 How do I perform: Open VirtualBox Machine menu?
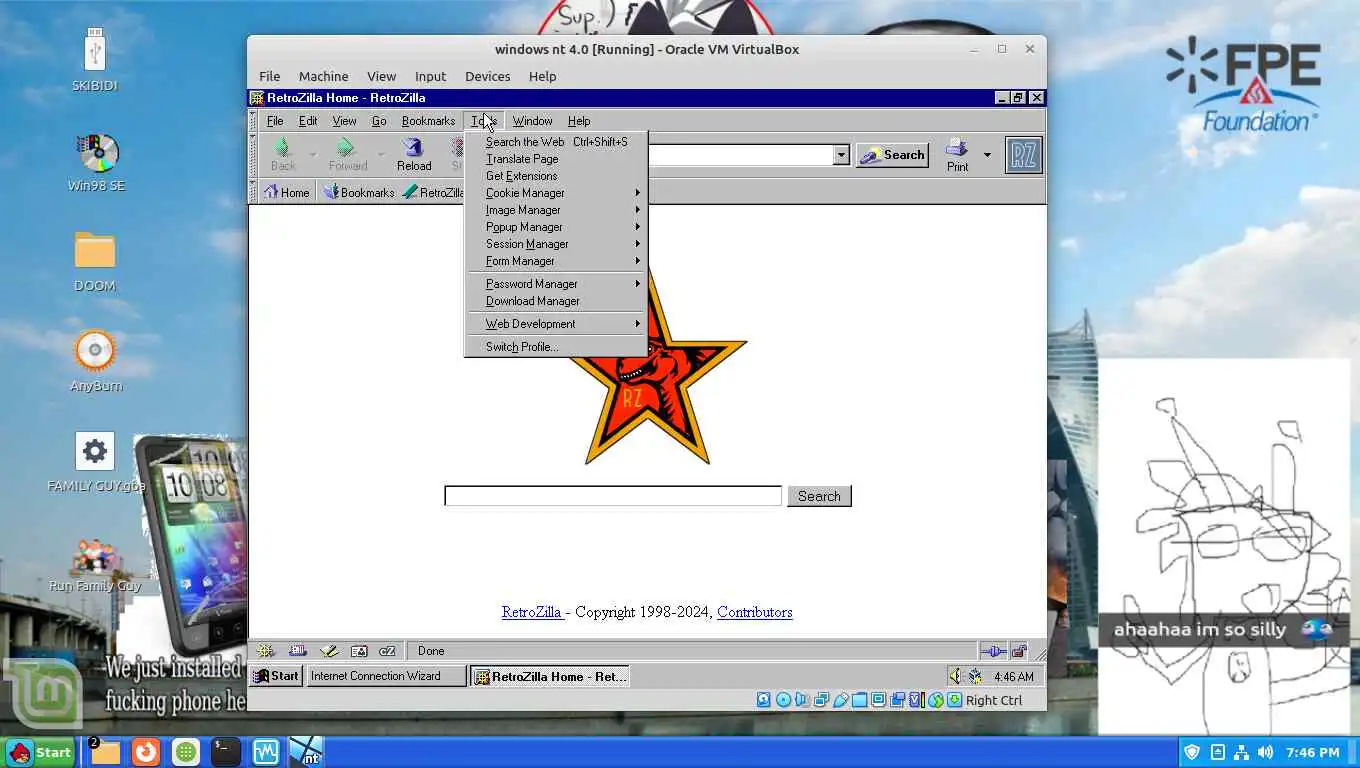323,76
